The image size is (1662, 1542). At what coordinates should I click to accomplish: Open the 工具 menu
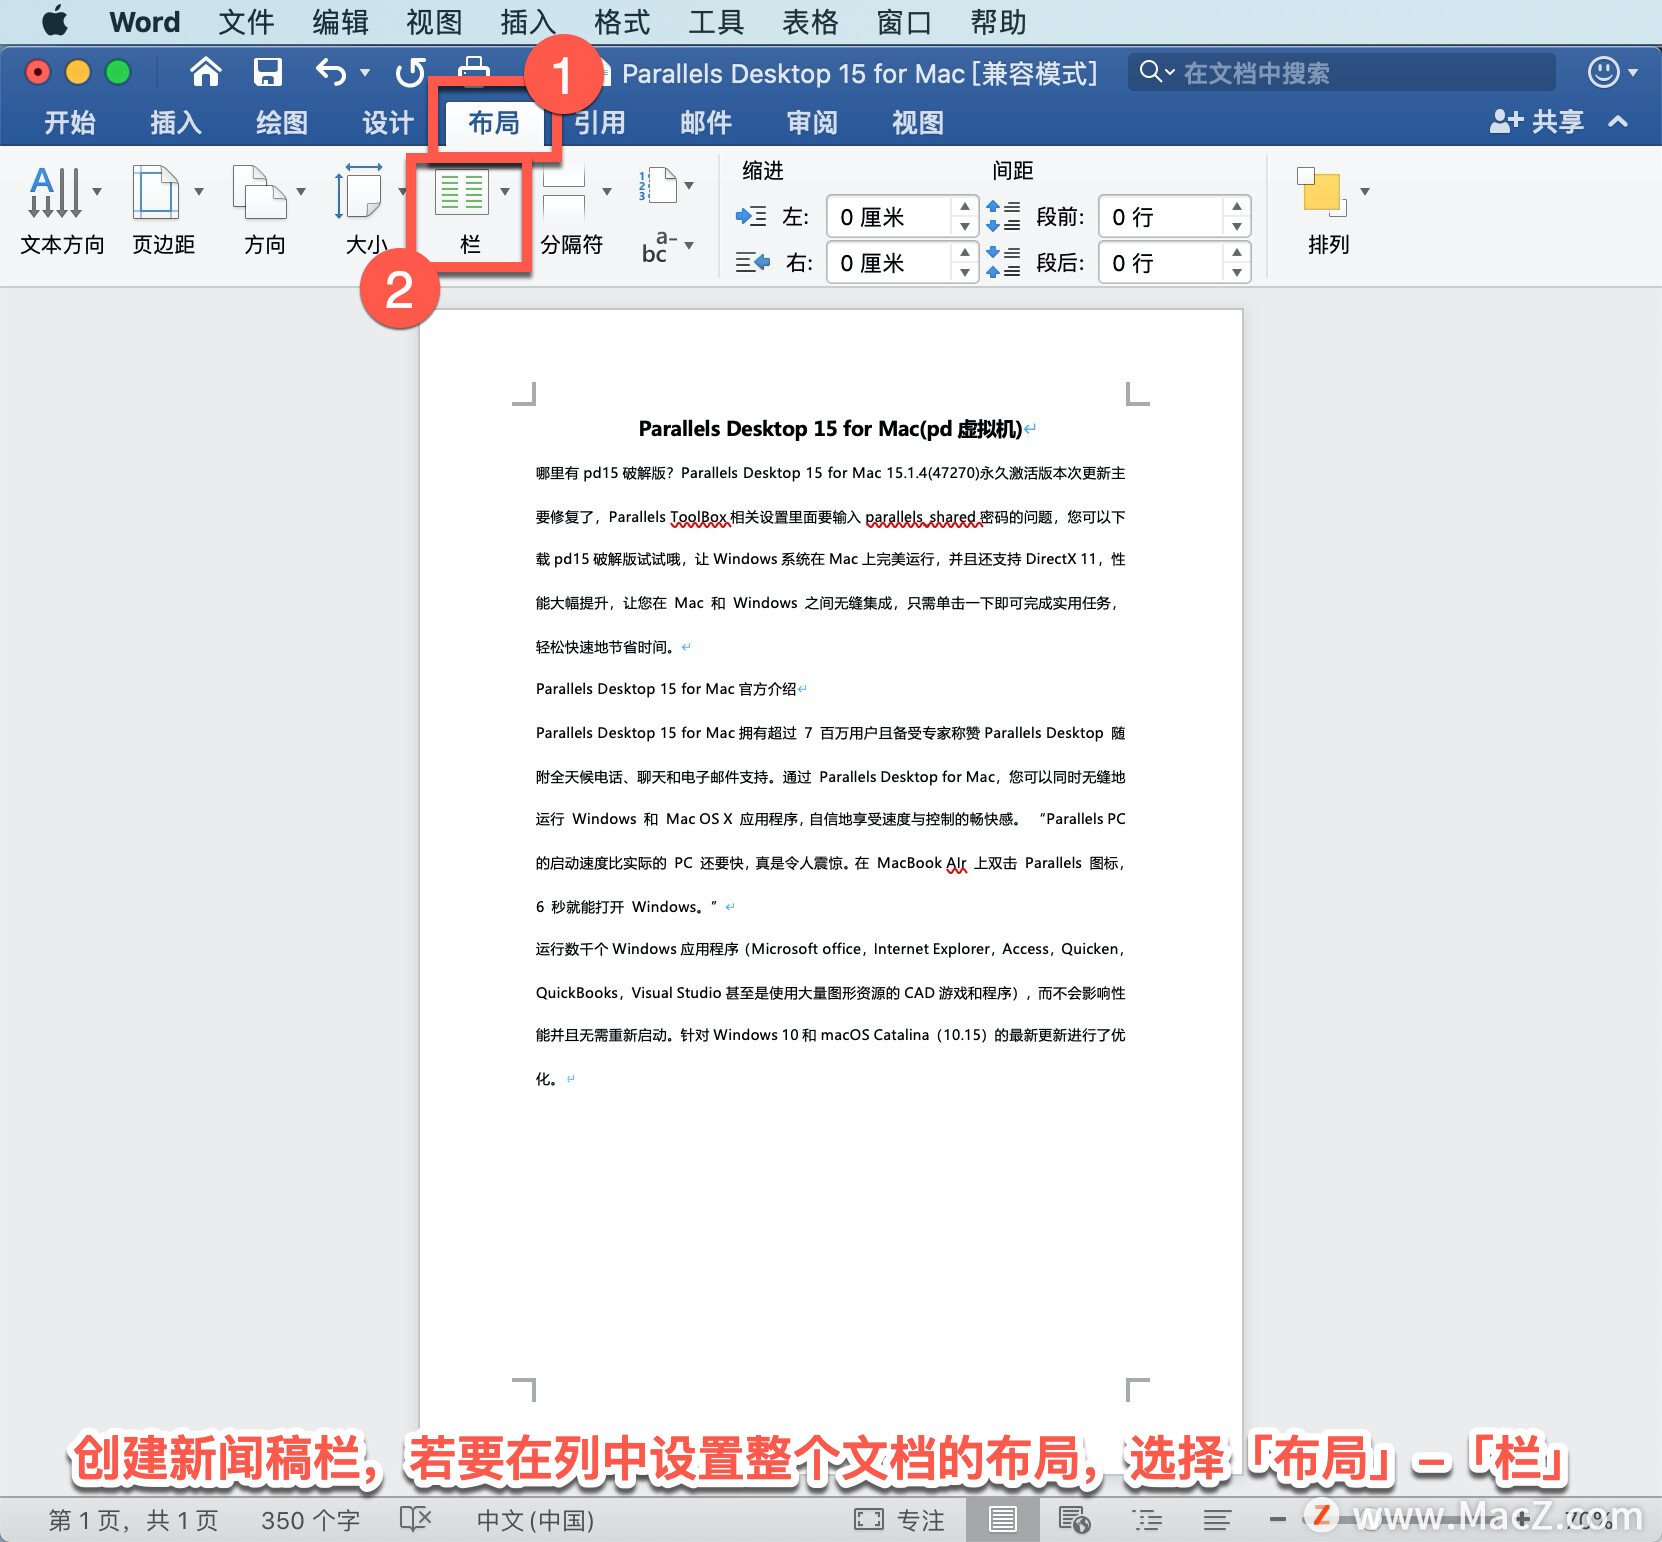pyautogui.click(x=716, y=22)
